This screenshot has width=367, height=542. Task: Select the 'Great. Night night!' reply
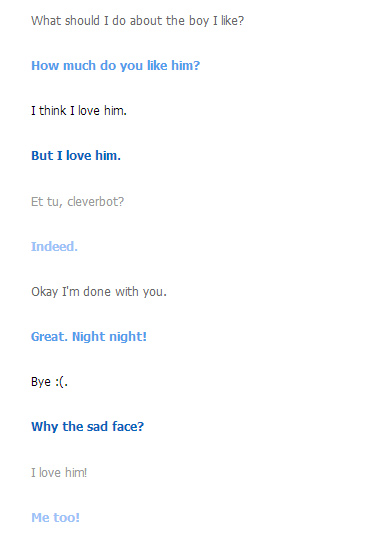(x=89, y=337)
